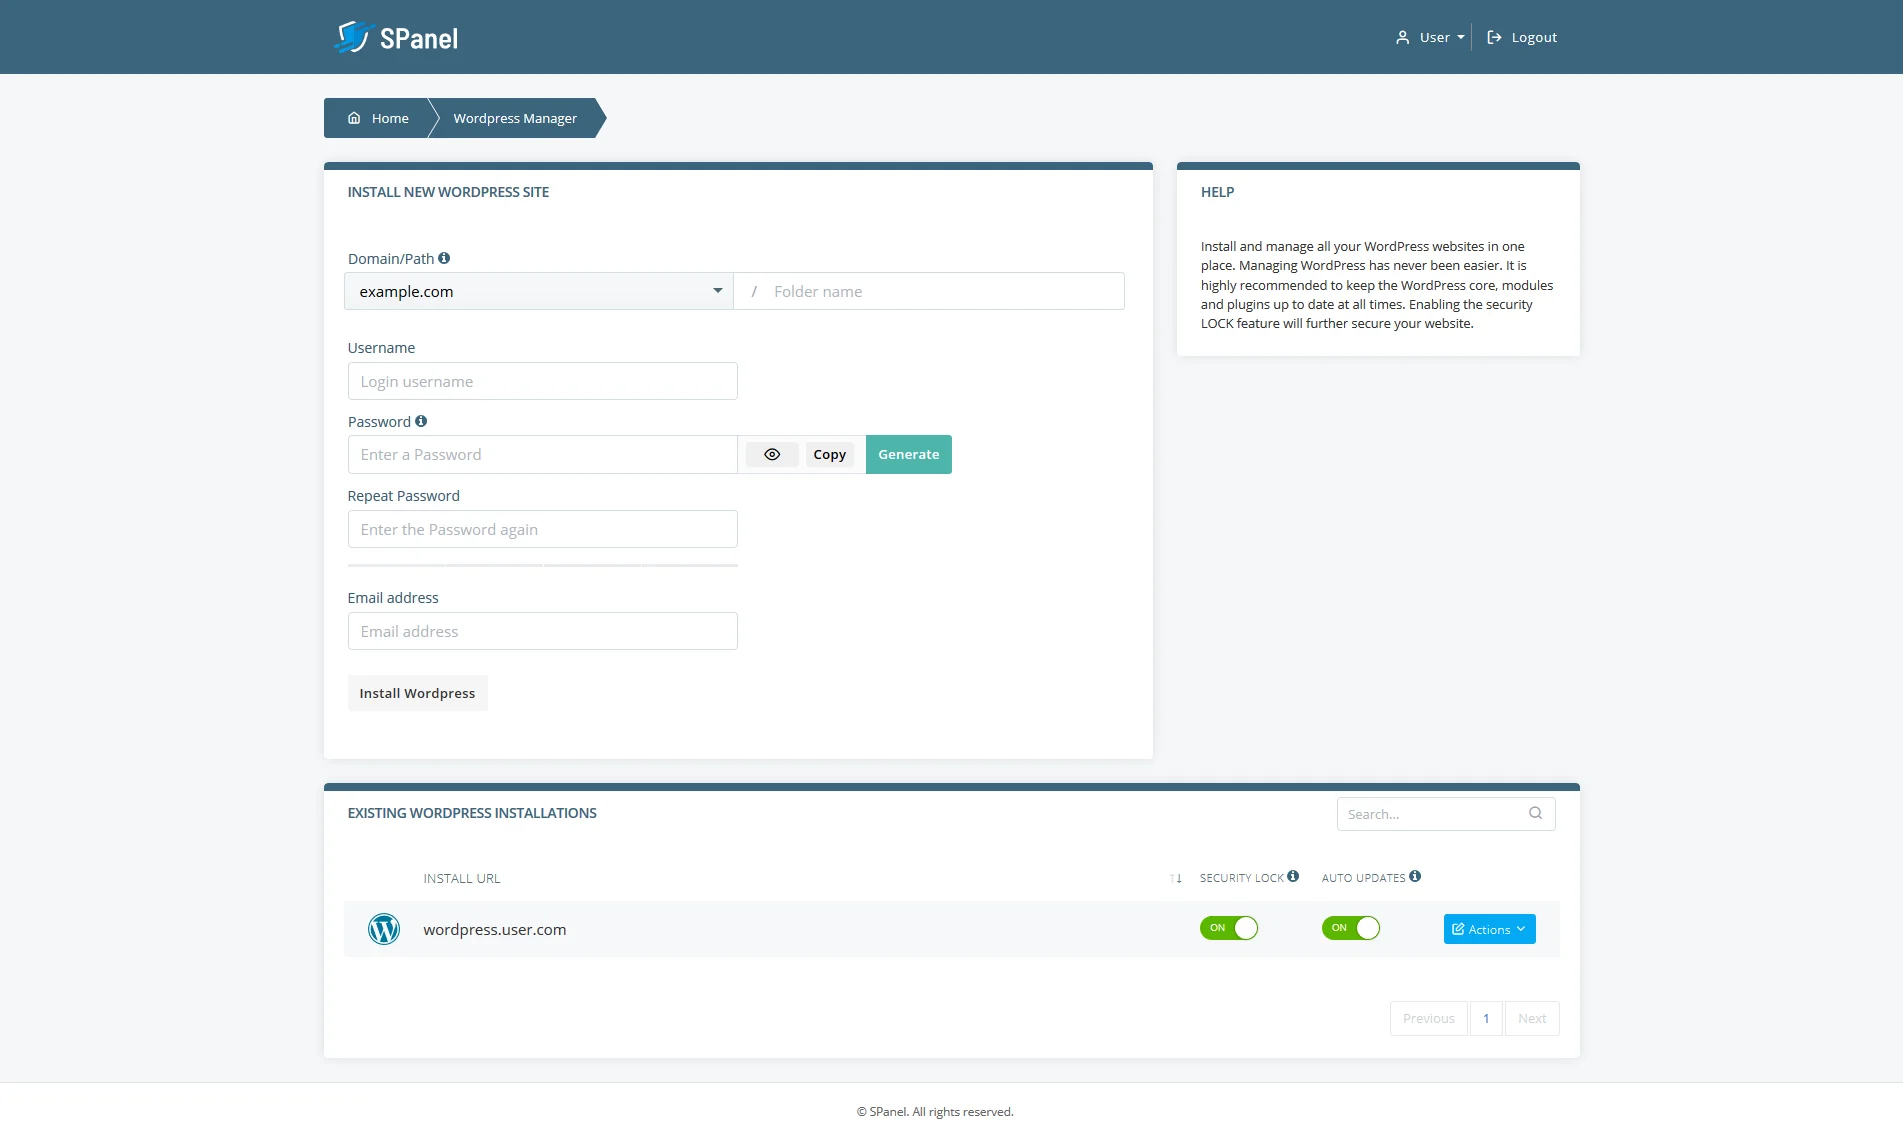The image size is (1903, 1140).
Task: Select the Wordpress Manager breadcrumb
Action: point(514,118)
